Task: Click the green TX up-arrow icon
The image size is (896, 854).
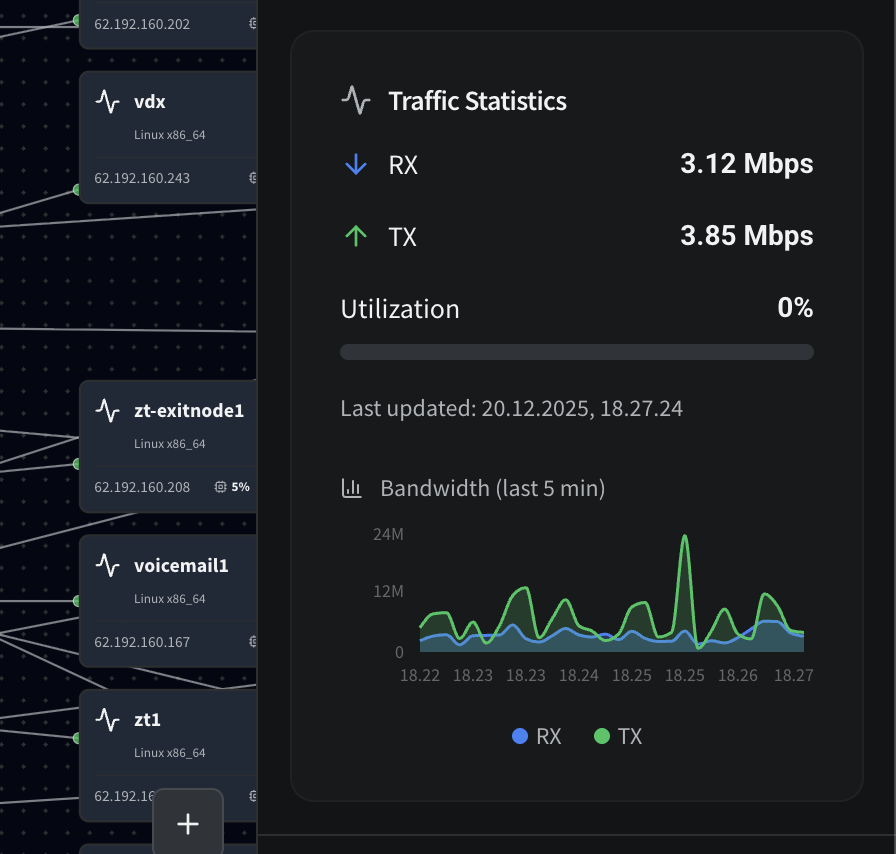Action: 356,237
